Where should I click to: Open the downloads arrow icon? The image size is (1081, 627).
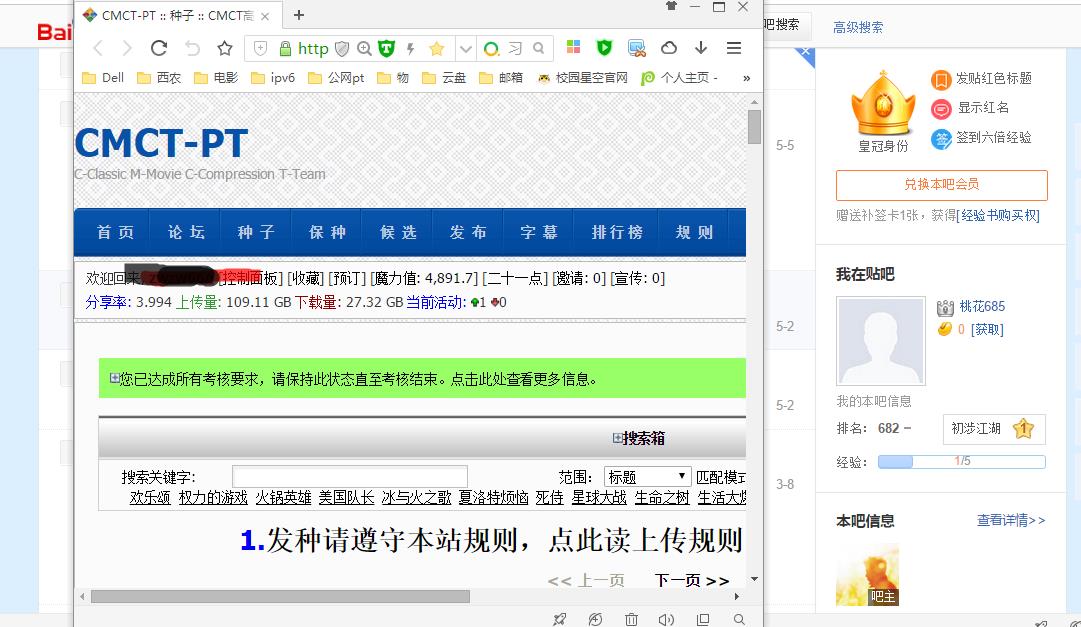click(x=701, y=48)
